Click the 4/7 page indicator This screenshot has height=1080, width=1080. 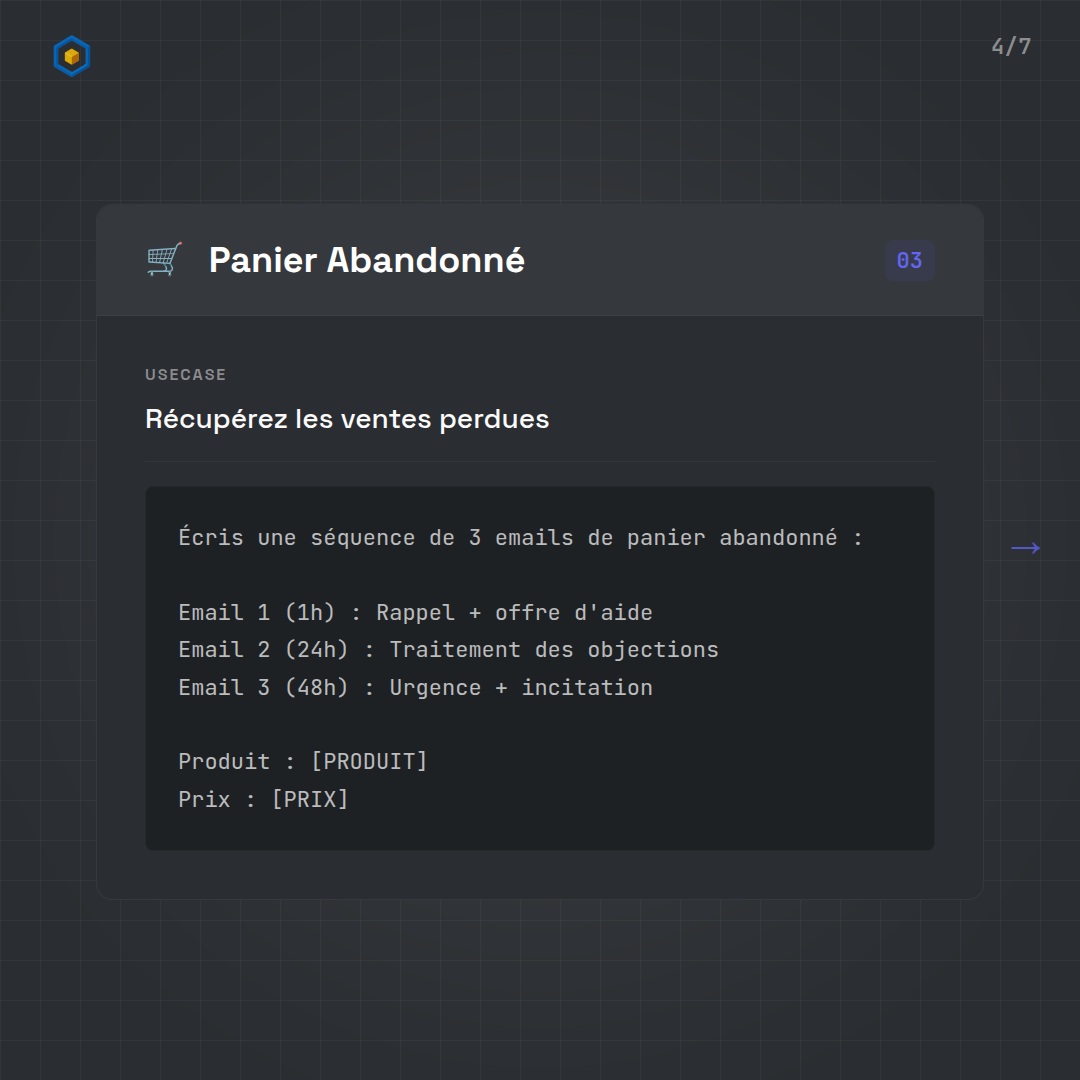(x=1011, y=47)
